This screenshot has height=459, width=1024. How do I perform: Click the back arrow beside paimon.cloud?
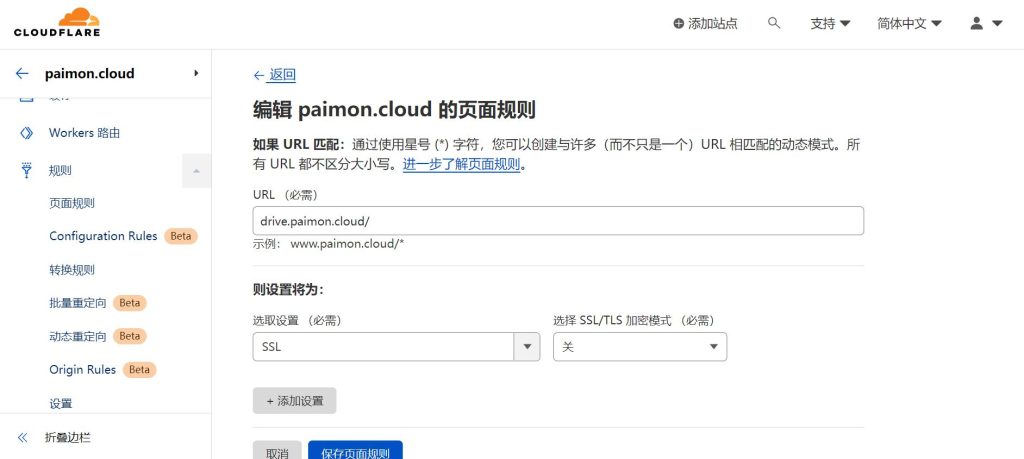coord(22,73)
